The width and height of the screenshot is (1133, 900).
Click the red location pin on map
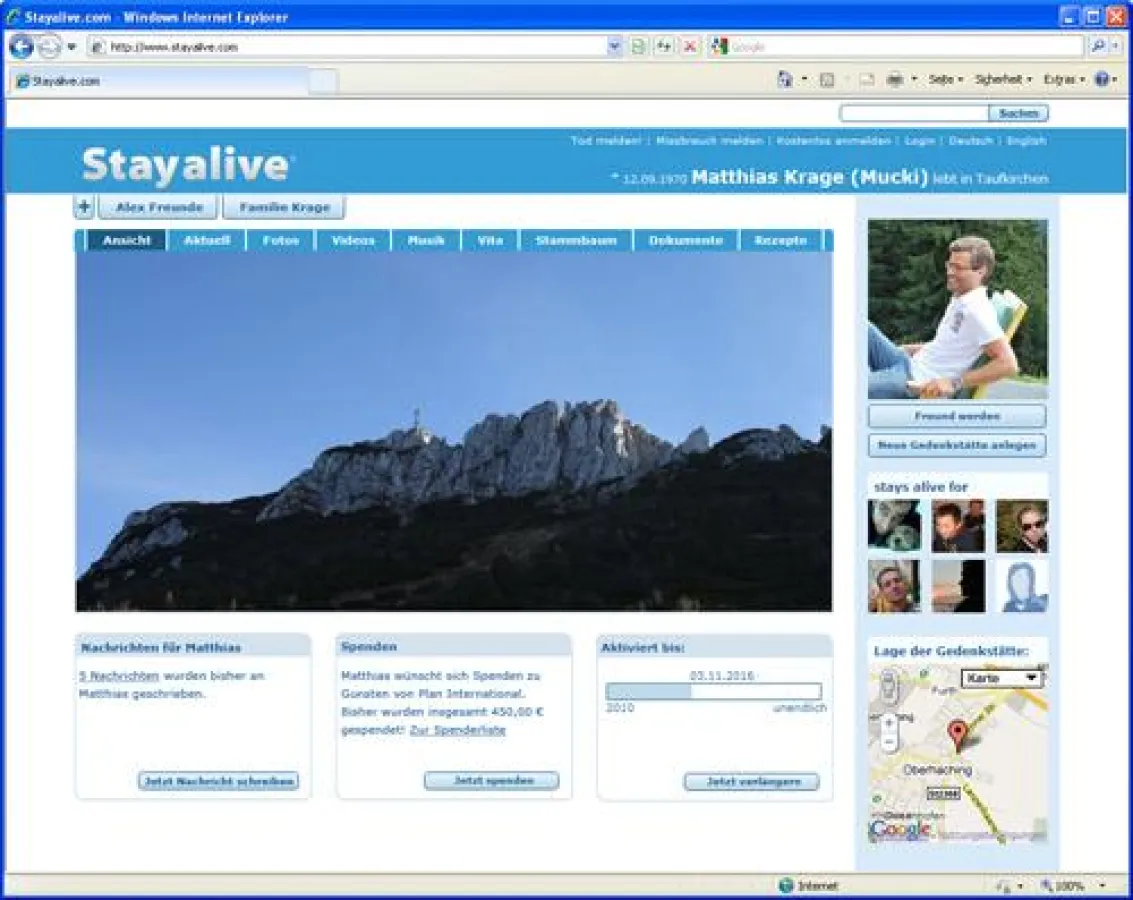958,735
